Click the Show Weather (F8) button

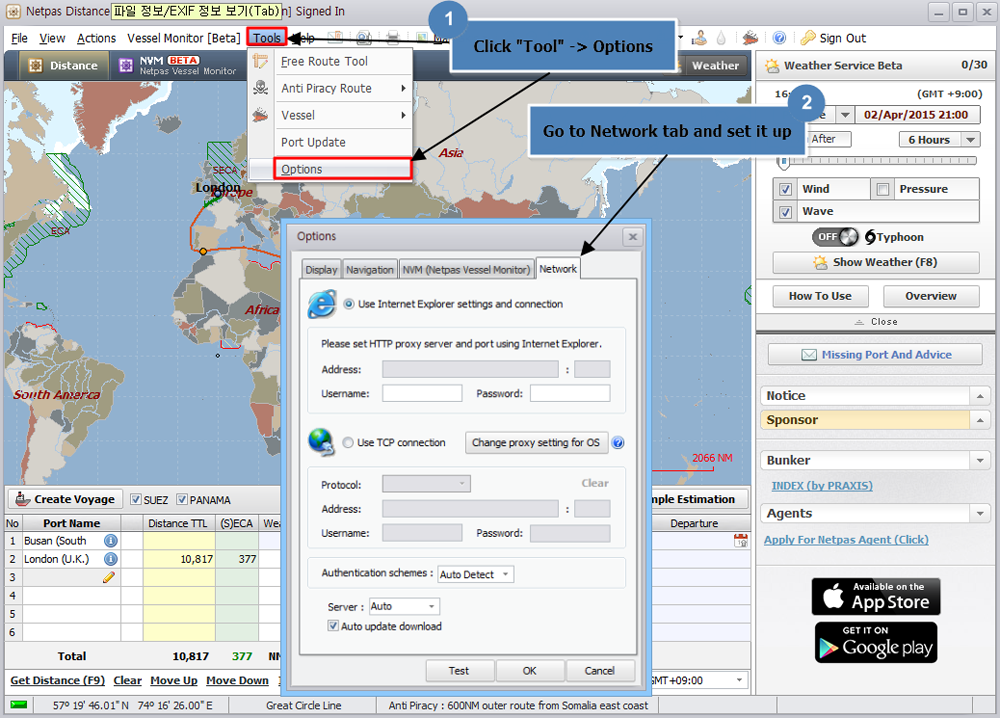876,262
